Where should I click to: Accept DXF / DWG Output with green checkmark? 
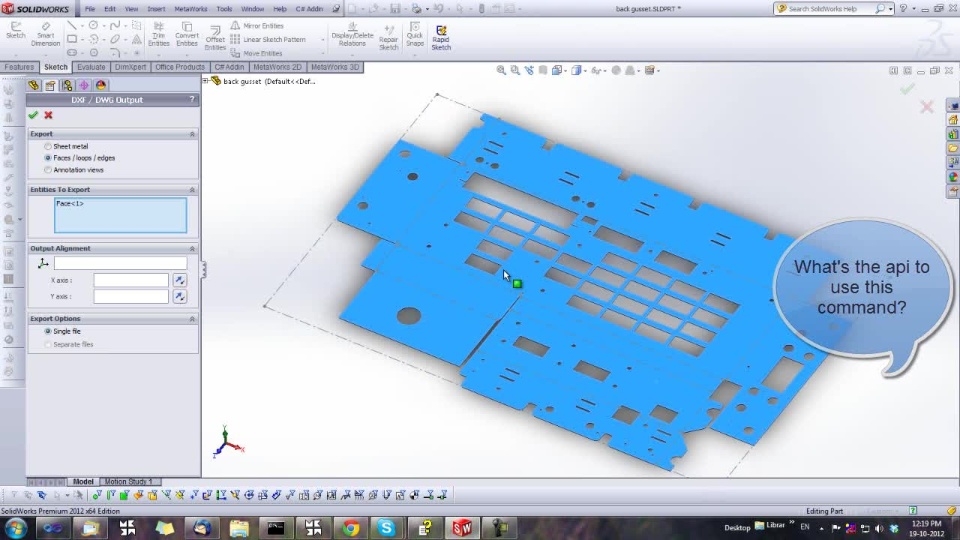tap(33, 115)
